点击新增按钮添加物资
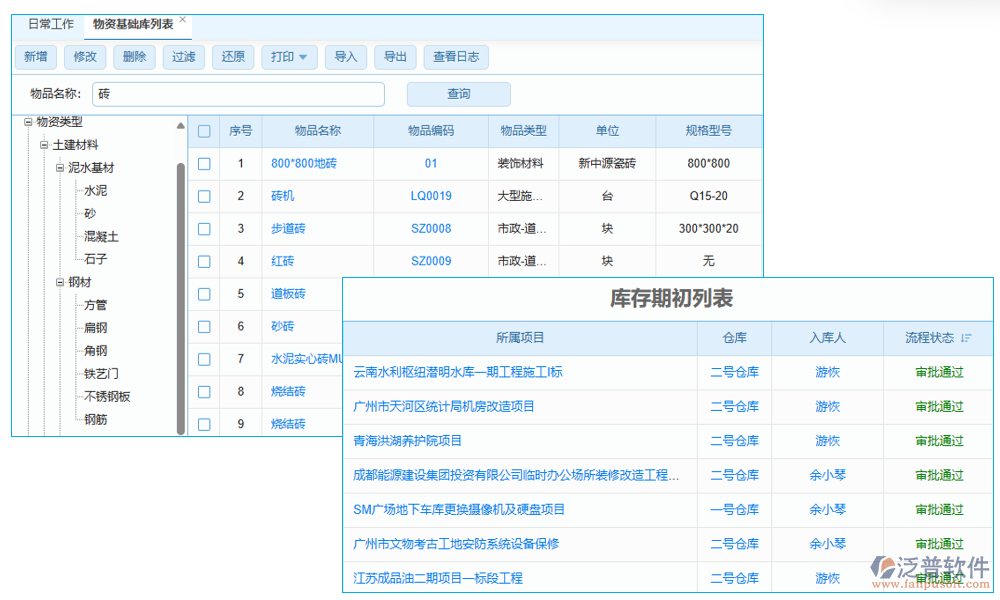The height and width of the screenshot is (600, 1000). 35,57
